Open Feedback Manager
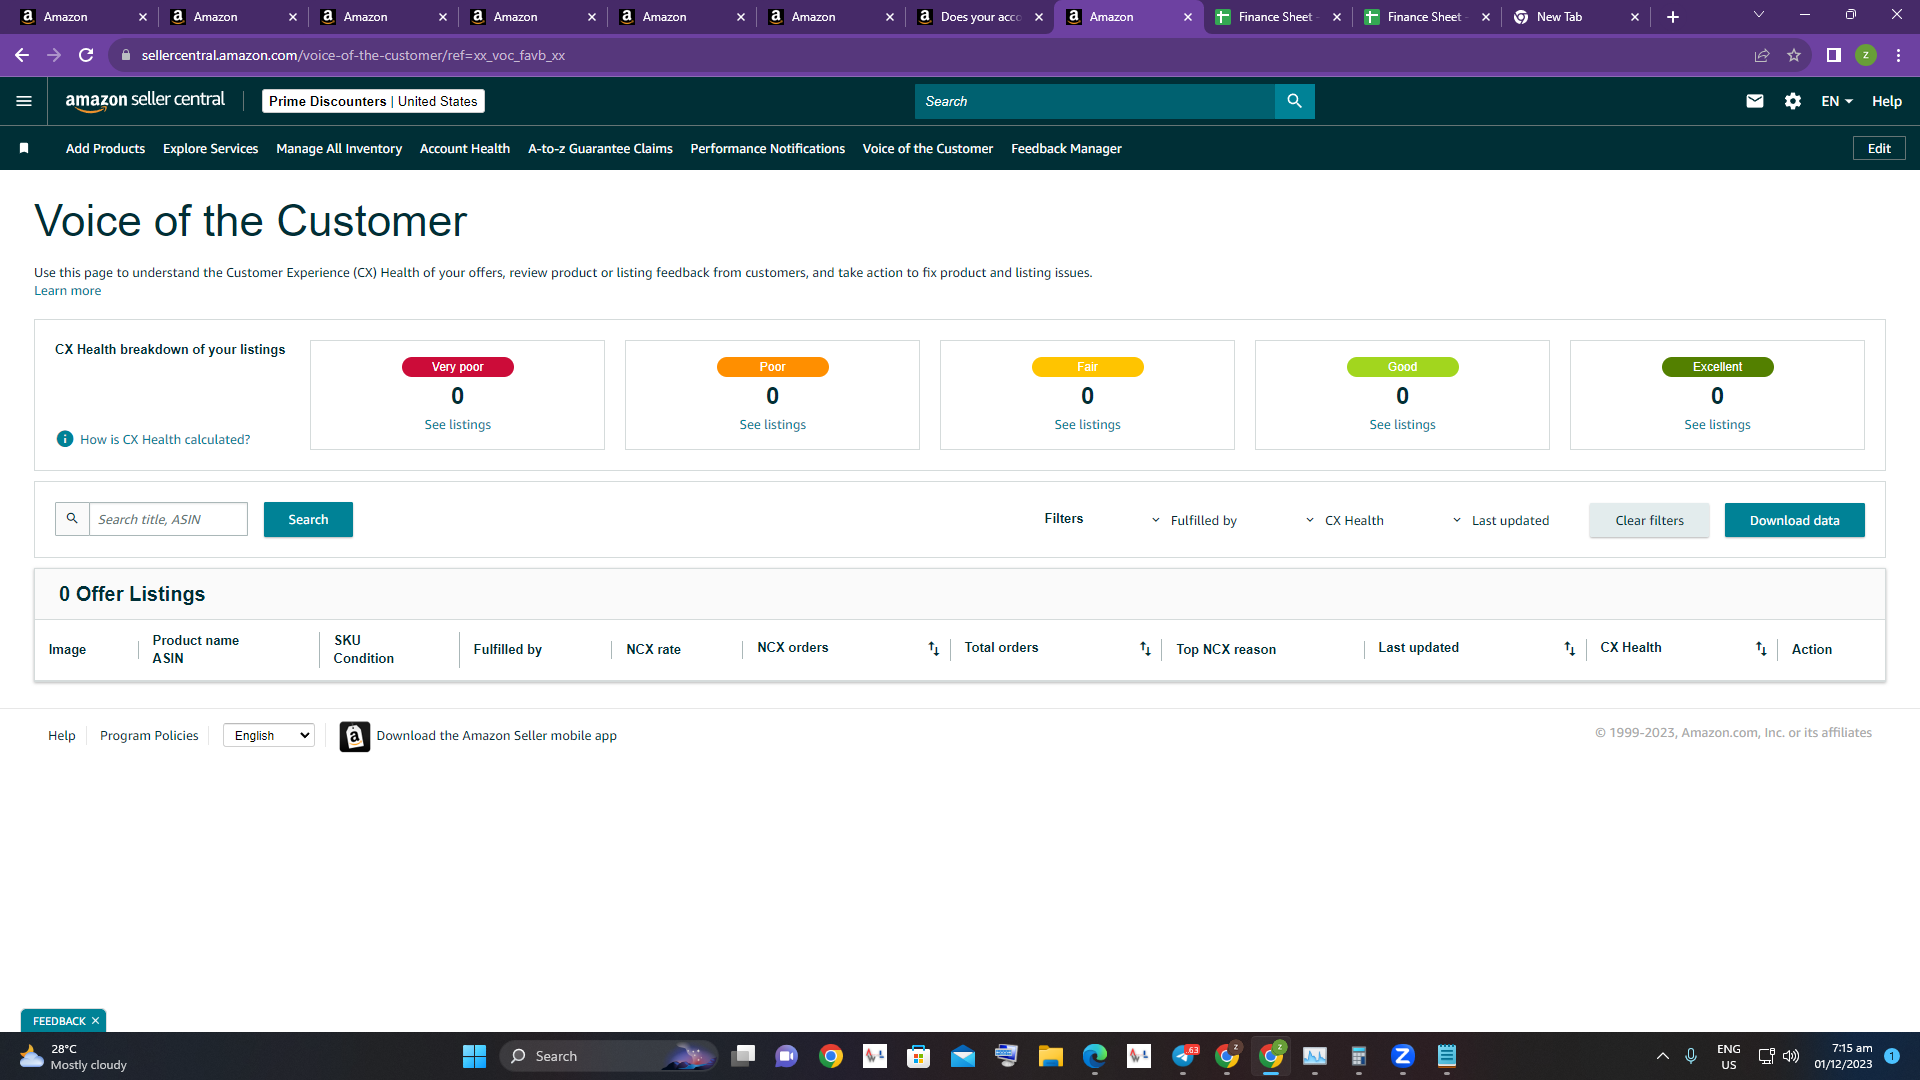1920x1080 pixels. (1066, 148)
